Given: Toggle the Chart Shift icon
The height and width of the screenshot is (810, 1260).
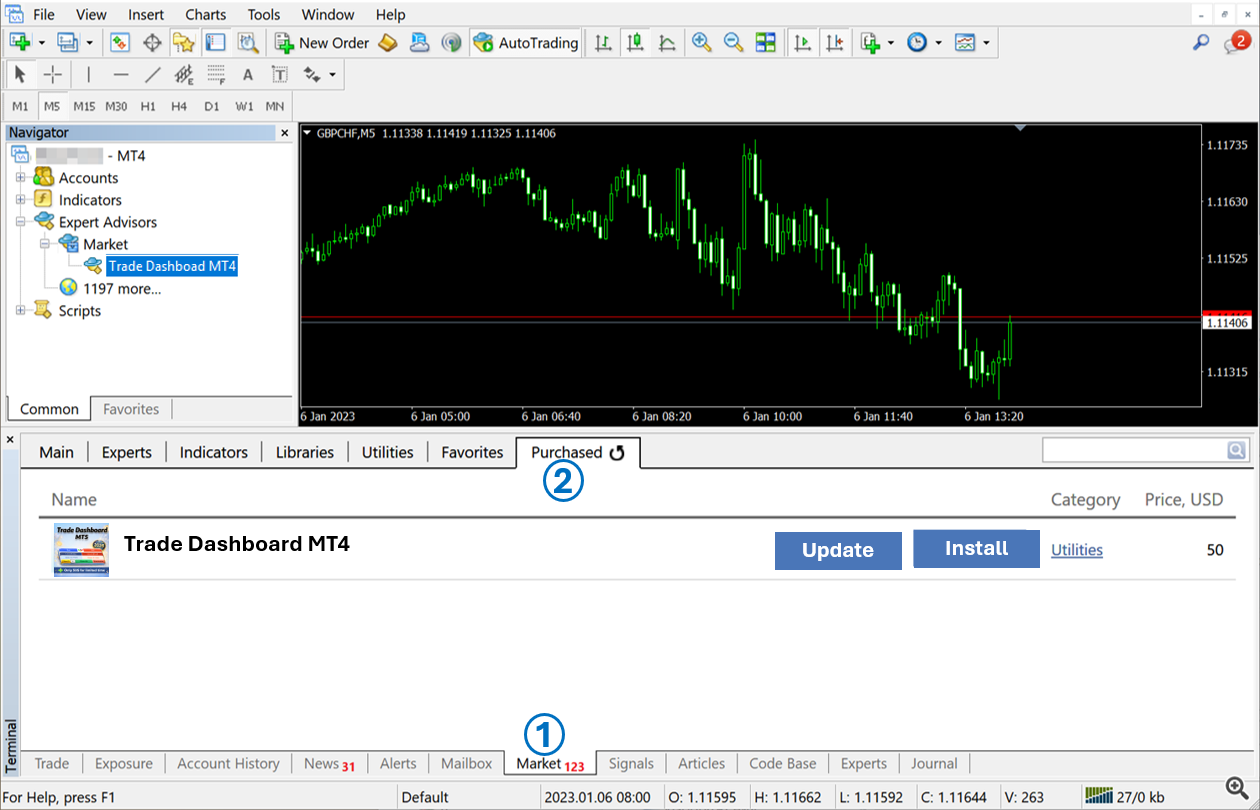Looking at the screenshot, I should point(834,42).
